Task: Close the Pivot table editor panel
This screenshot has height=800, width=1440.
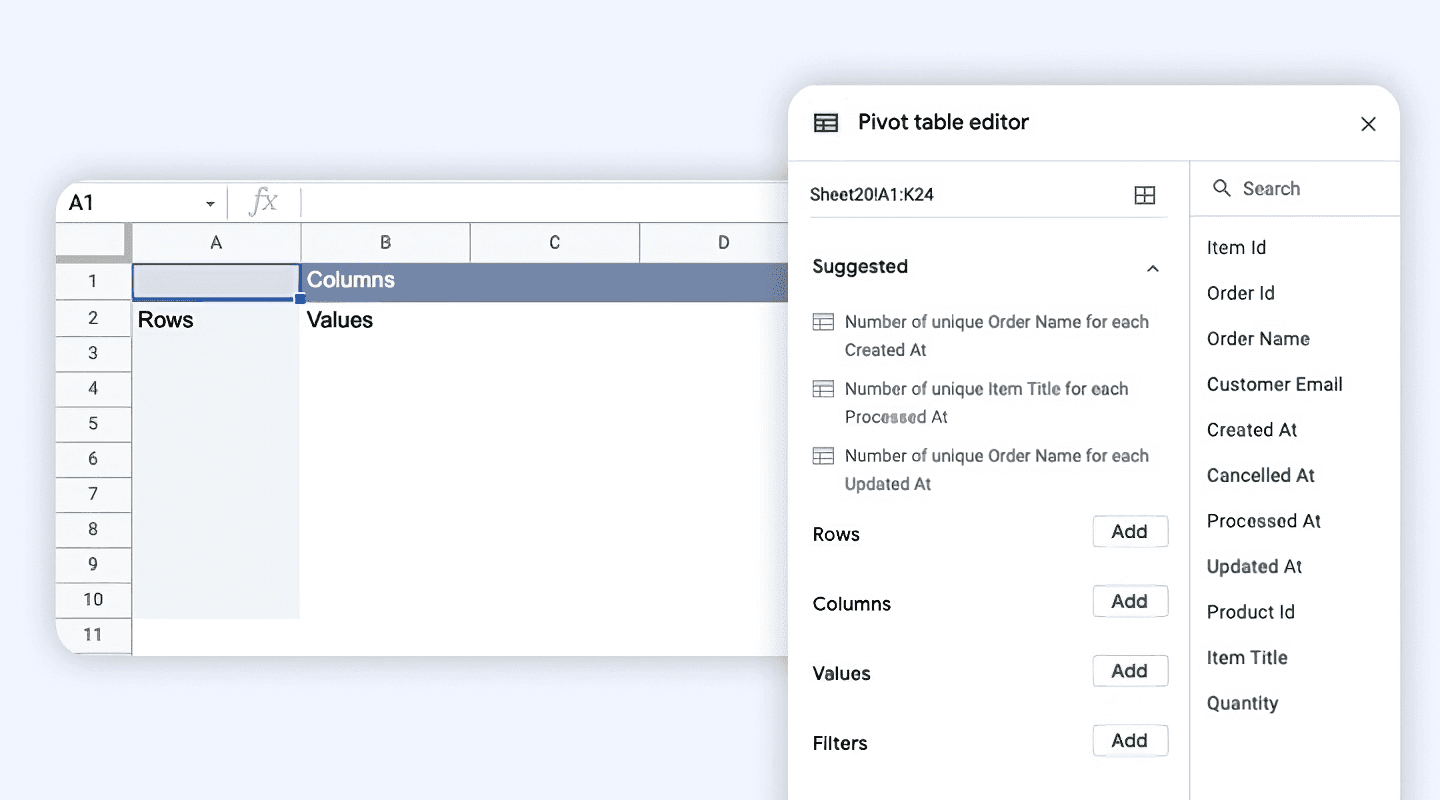Action: tap(1368, 124)
